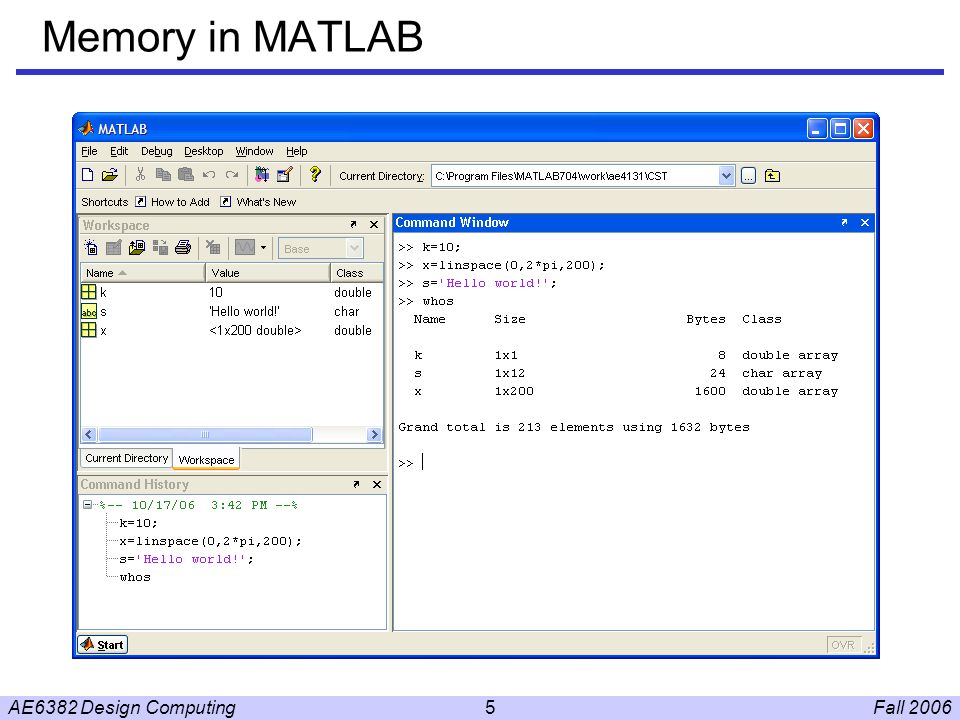Click the How to Add shortcut icon
Screen dimensions: 960x720
click(141, 201)
